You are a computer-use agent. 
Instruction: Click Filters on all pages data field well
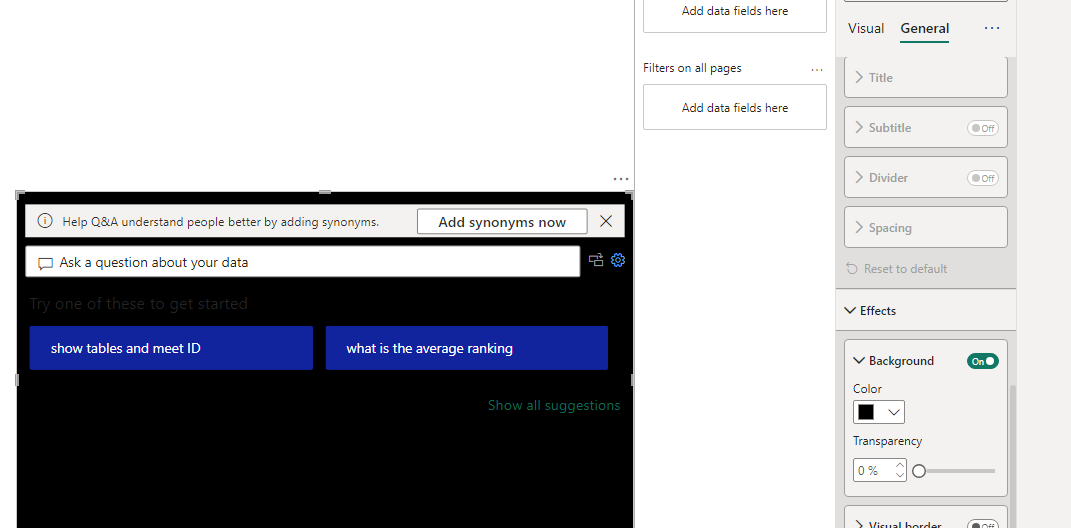tap(735, 107)
